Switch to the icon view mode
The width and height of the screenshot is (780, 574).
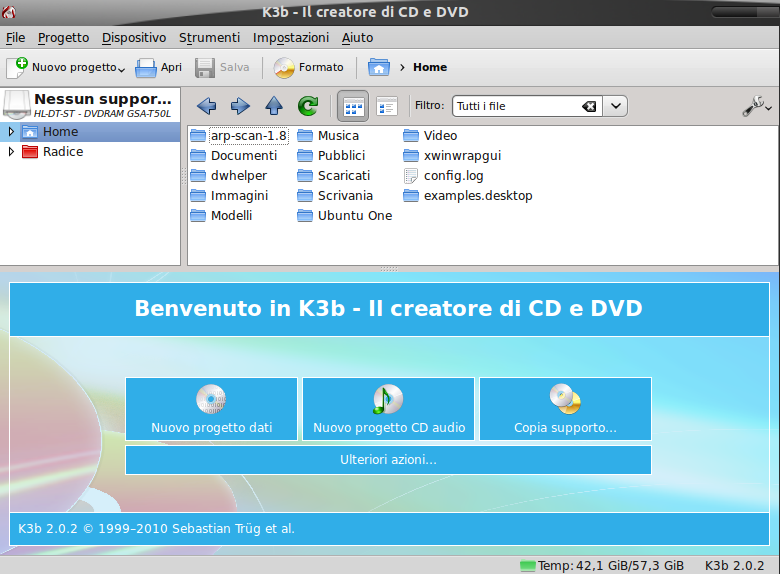tap(353, 106)
